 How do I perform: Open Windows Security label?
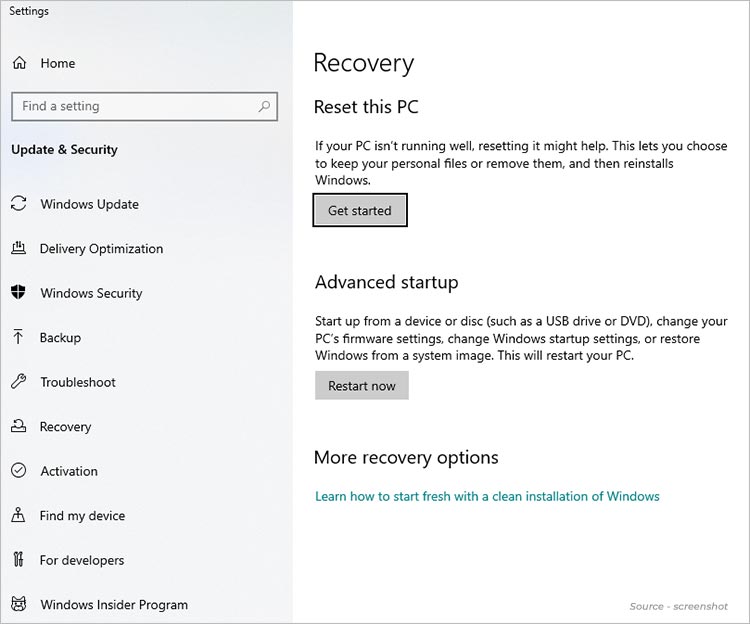91,293
